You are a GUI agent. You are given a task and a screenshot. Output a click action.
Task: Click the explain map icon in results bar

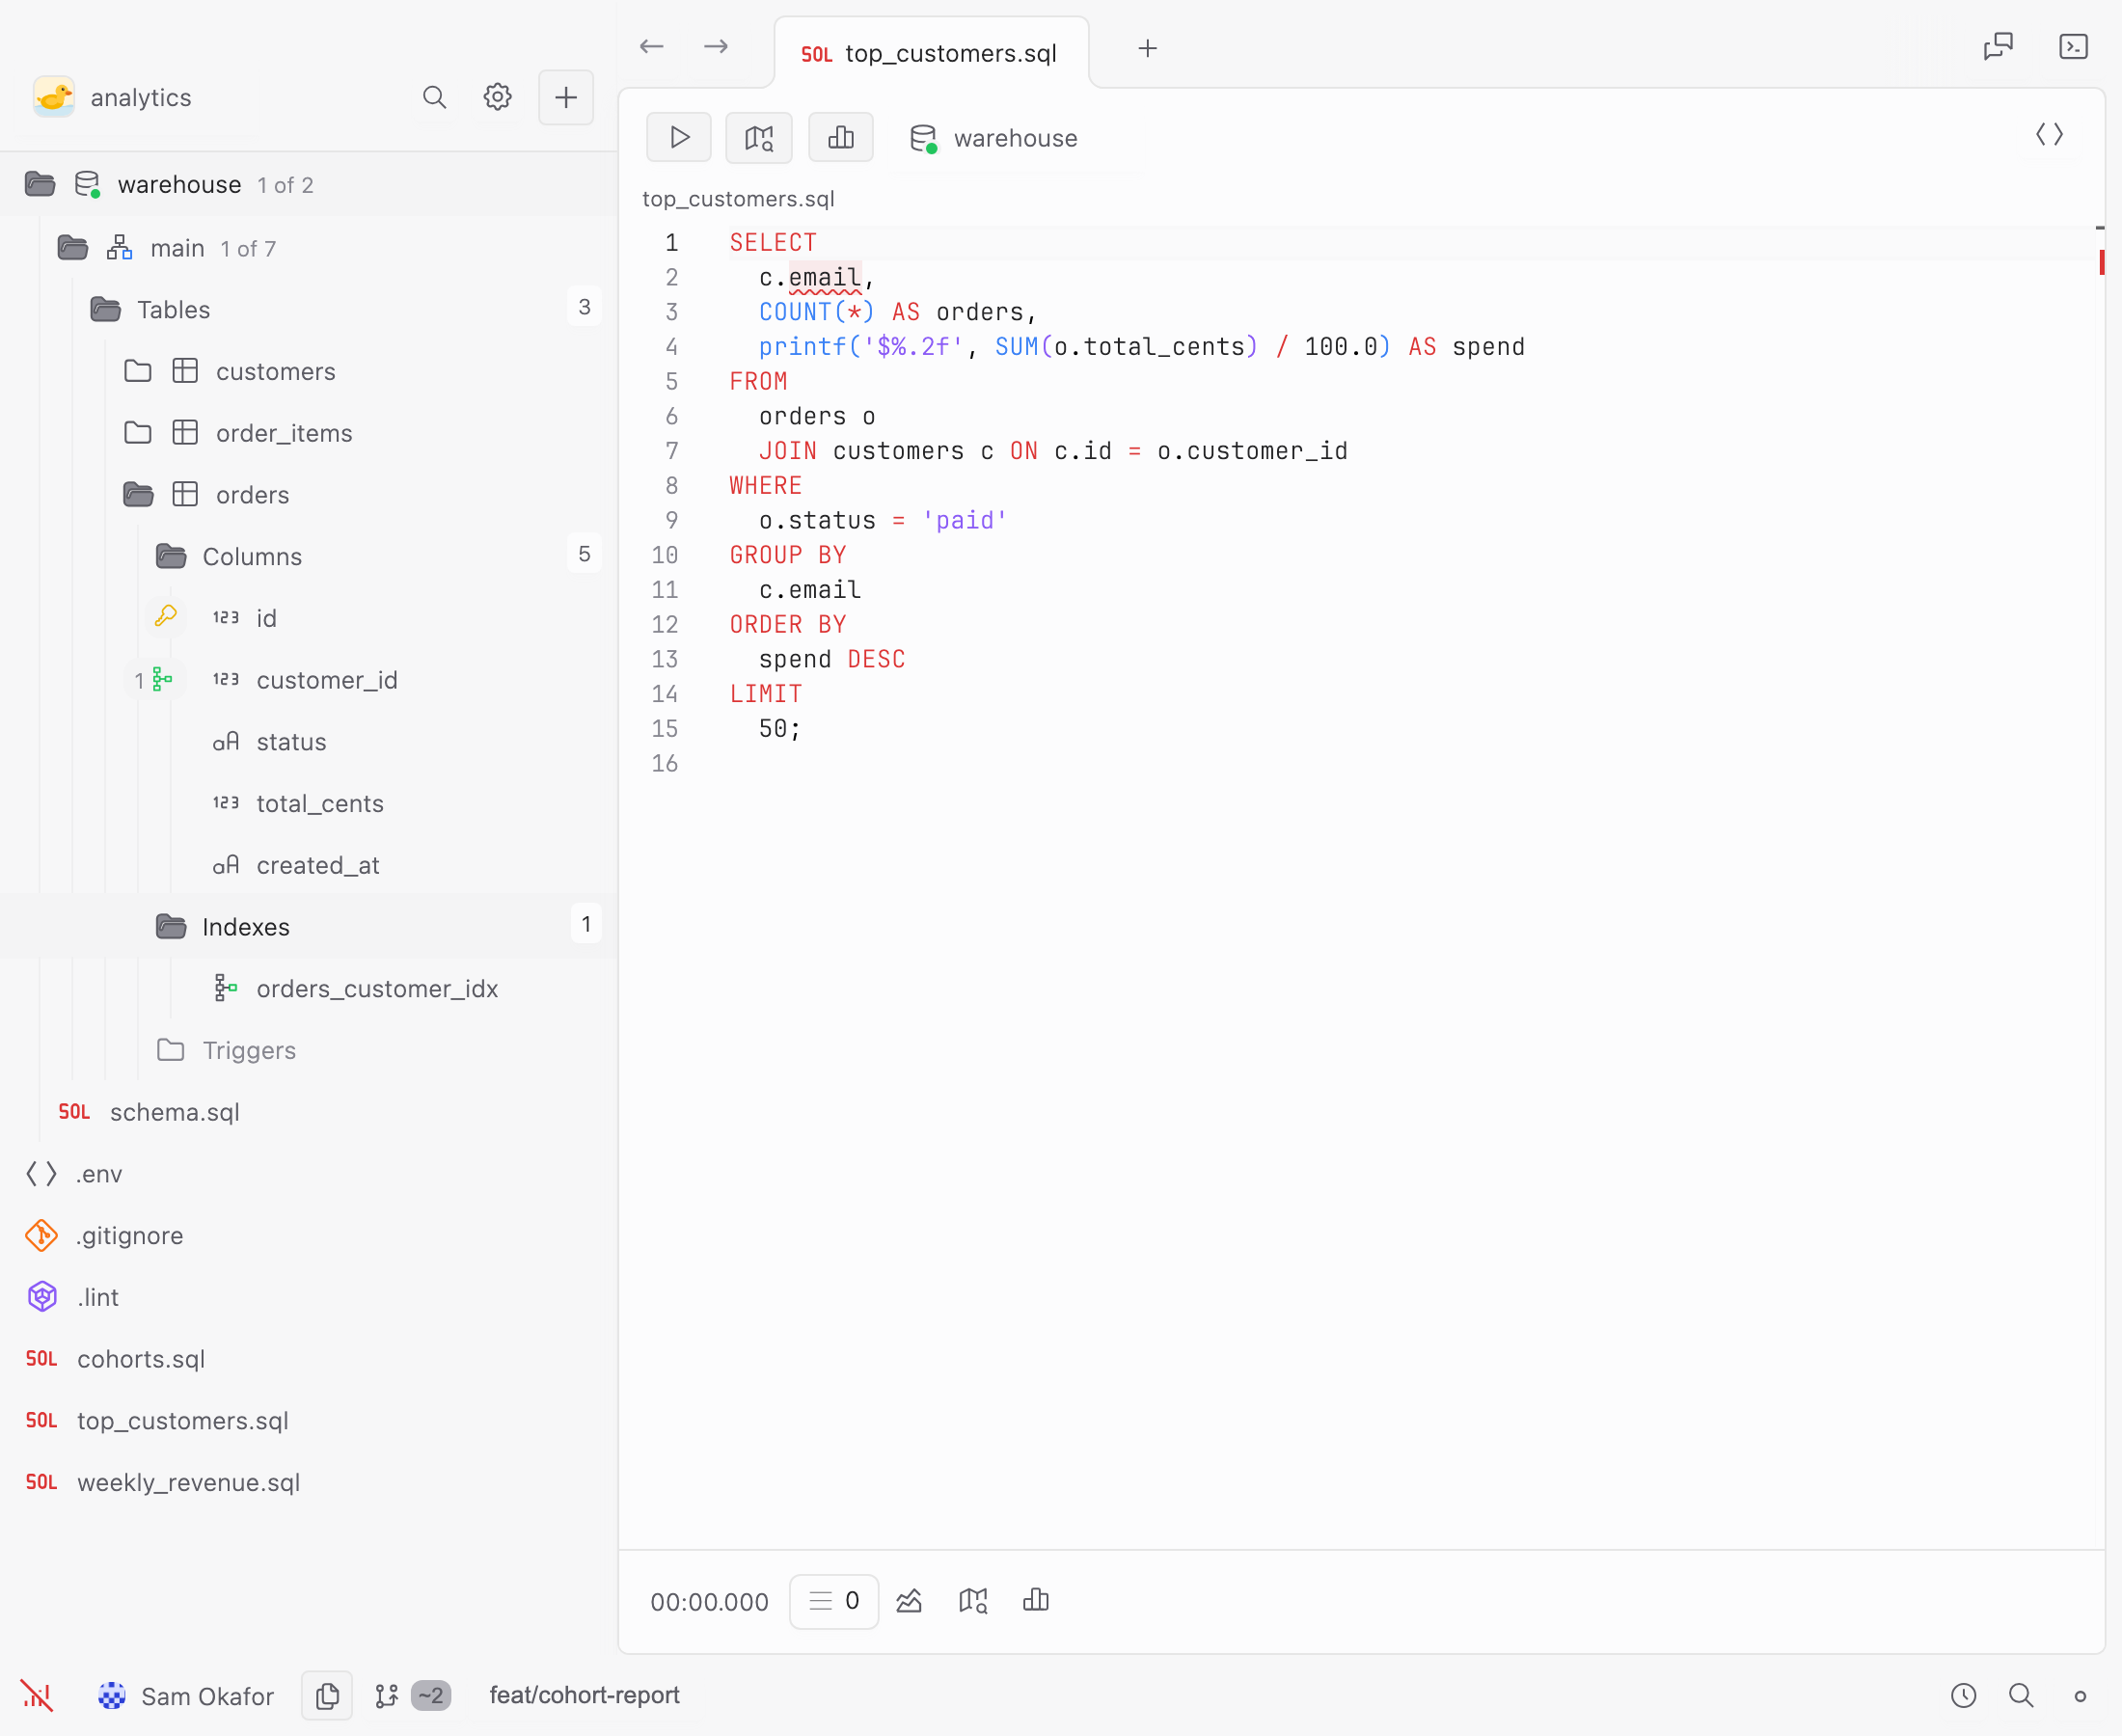click(x=973, y=1601)
